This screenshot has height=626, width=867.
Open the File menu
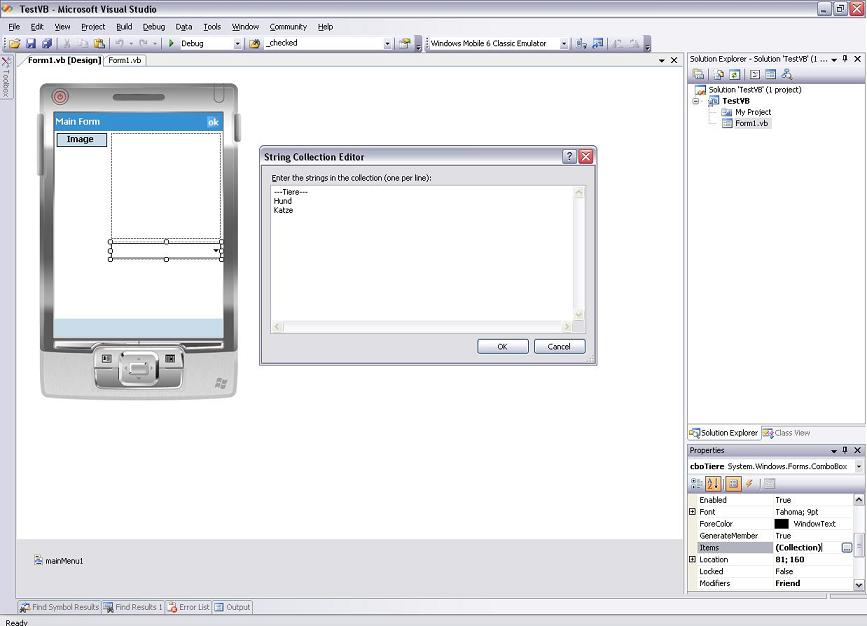14,27
